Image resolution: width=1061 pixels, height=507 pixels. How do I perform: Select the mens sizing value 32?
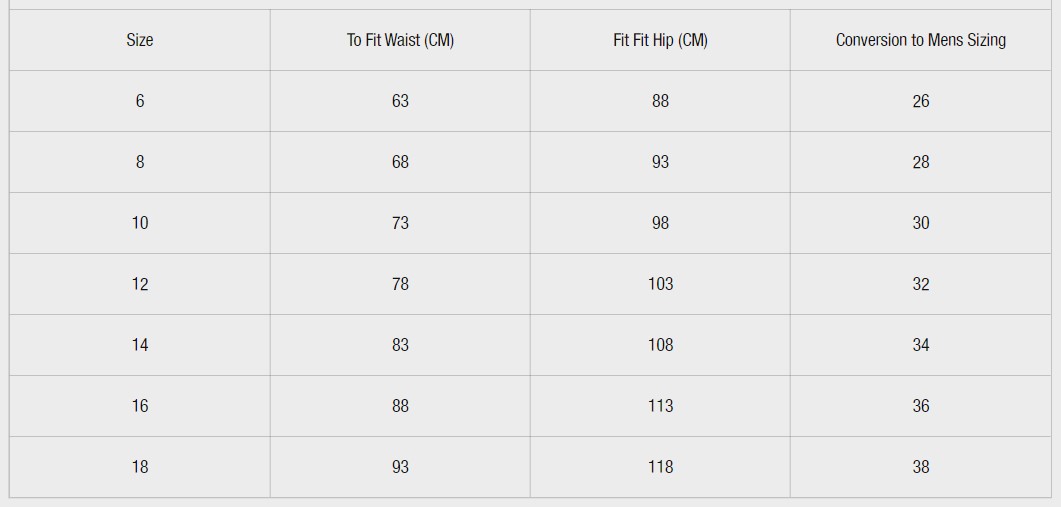pyautogui.click(x=920, y=284)
